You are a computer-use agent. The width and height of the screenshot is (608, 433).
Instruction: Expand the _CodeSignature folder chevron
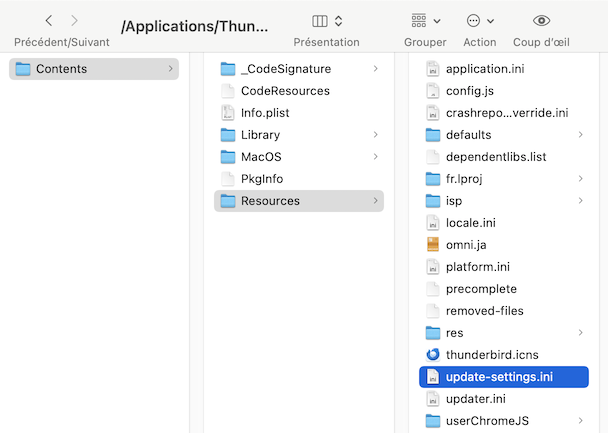point(375,69)
